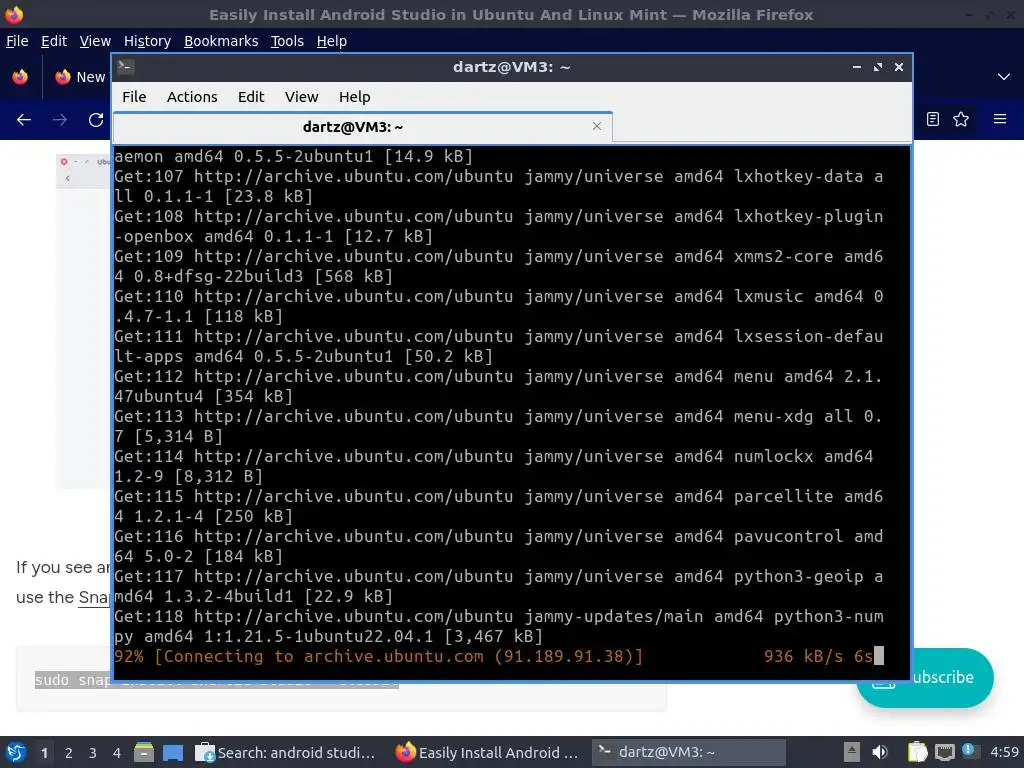The width and height of the screenshot is (1024, 768).
Task: Click the show desktop icon in the taskbar
Action: [173, 752]
